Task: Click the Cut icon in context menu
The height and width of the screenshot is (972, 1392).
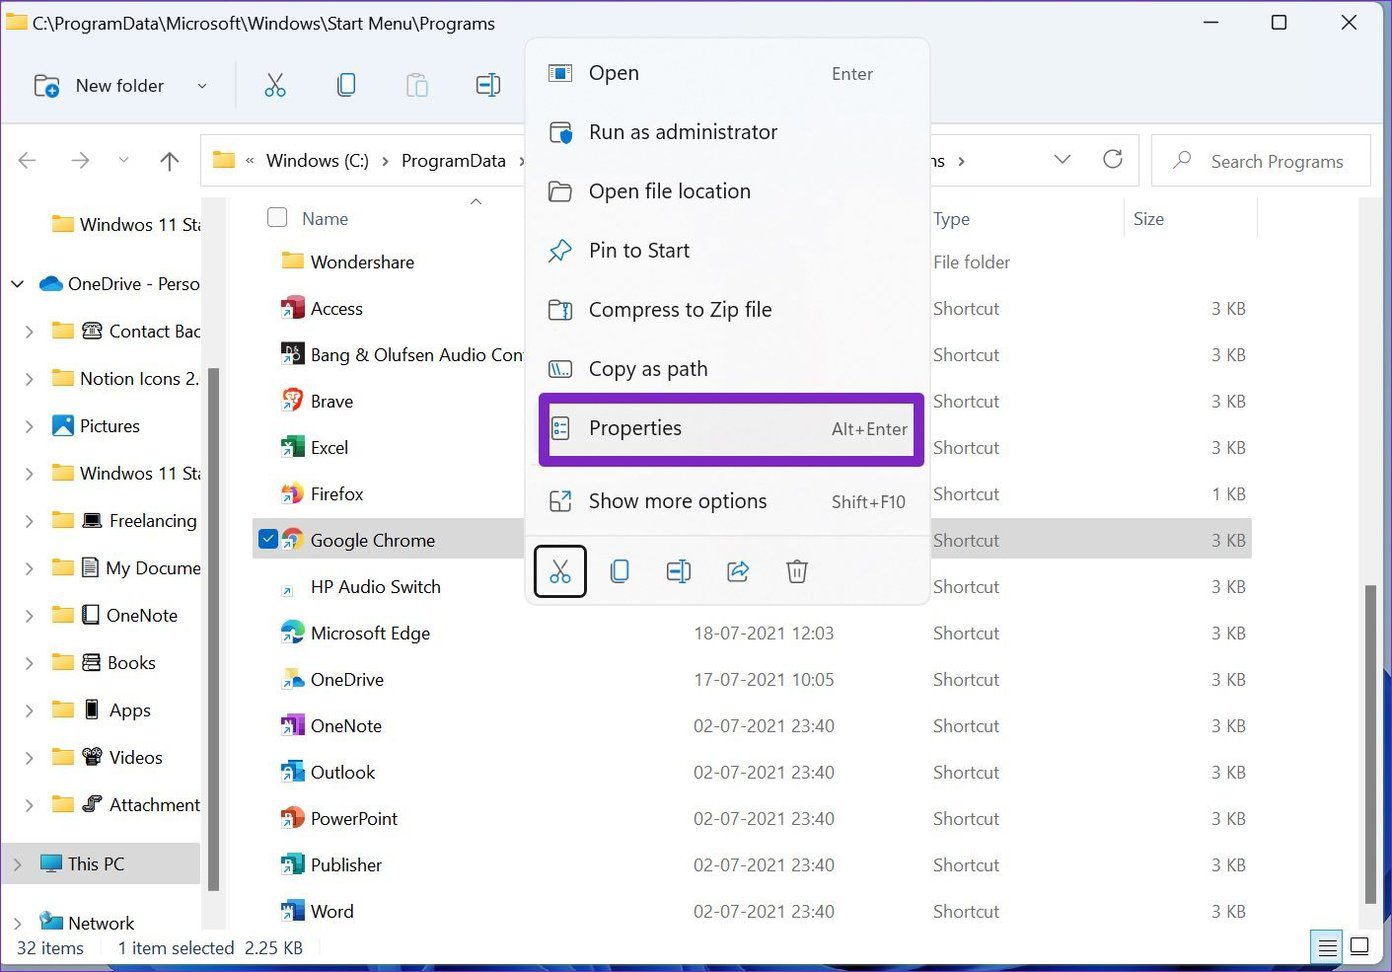Action: (x=560, y=571)
